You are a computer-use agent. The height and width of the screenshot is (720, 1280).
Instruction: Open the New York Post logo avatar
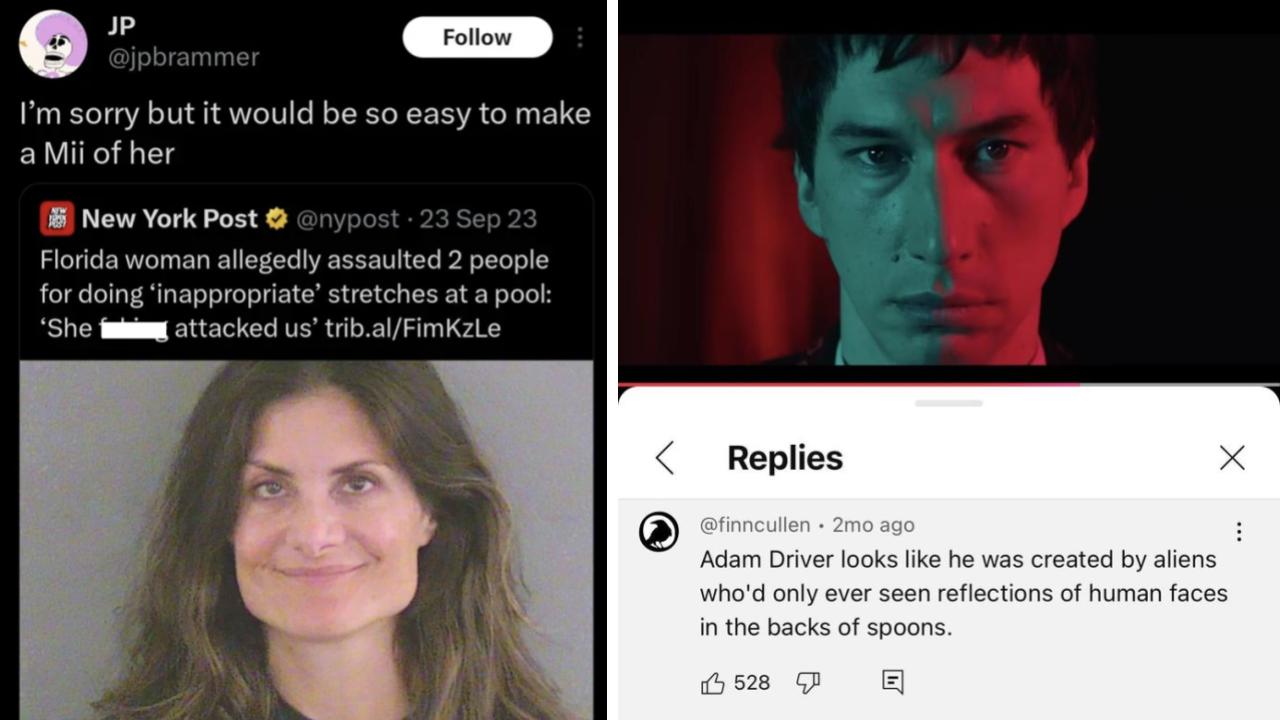[57, 218]
